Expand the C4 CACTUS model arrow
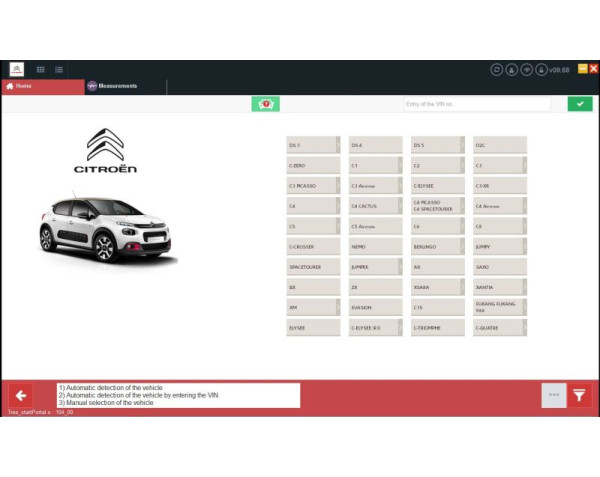Image resolution: width=600 pixels, height=477 pixels. (400, 206)
